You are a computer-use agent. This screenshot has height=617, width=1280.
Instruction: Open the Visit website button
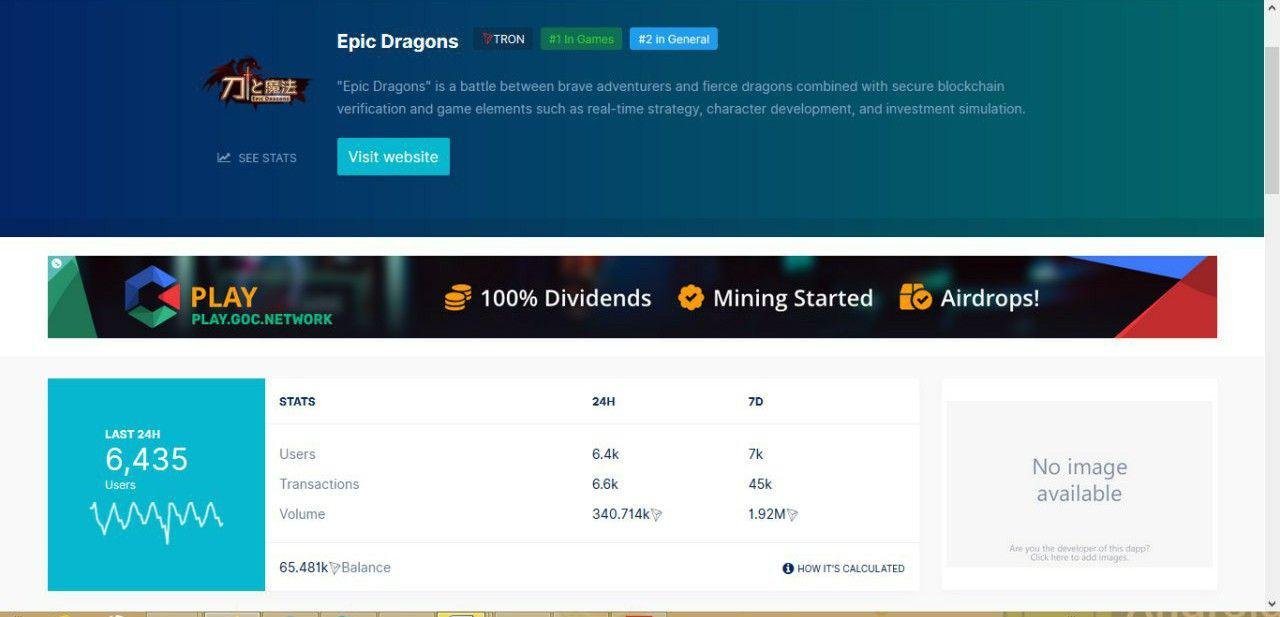(x=393, y=157)
